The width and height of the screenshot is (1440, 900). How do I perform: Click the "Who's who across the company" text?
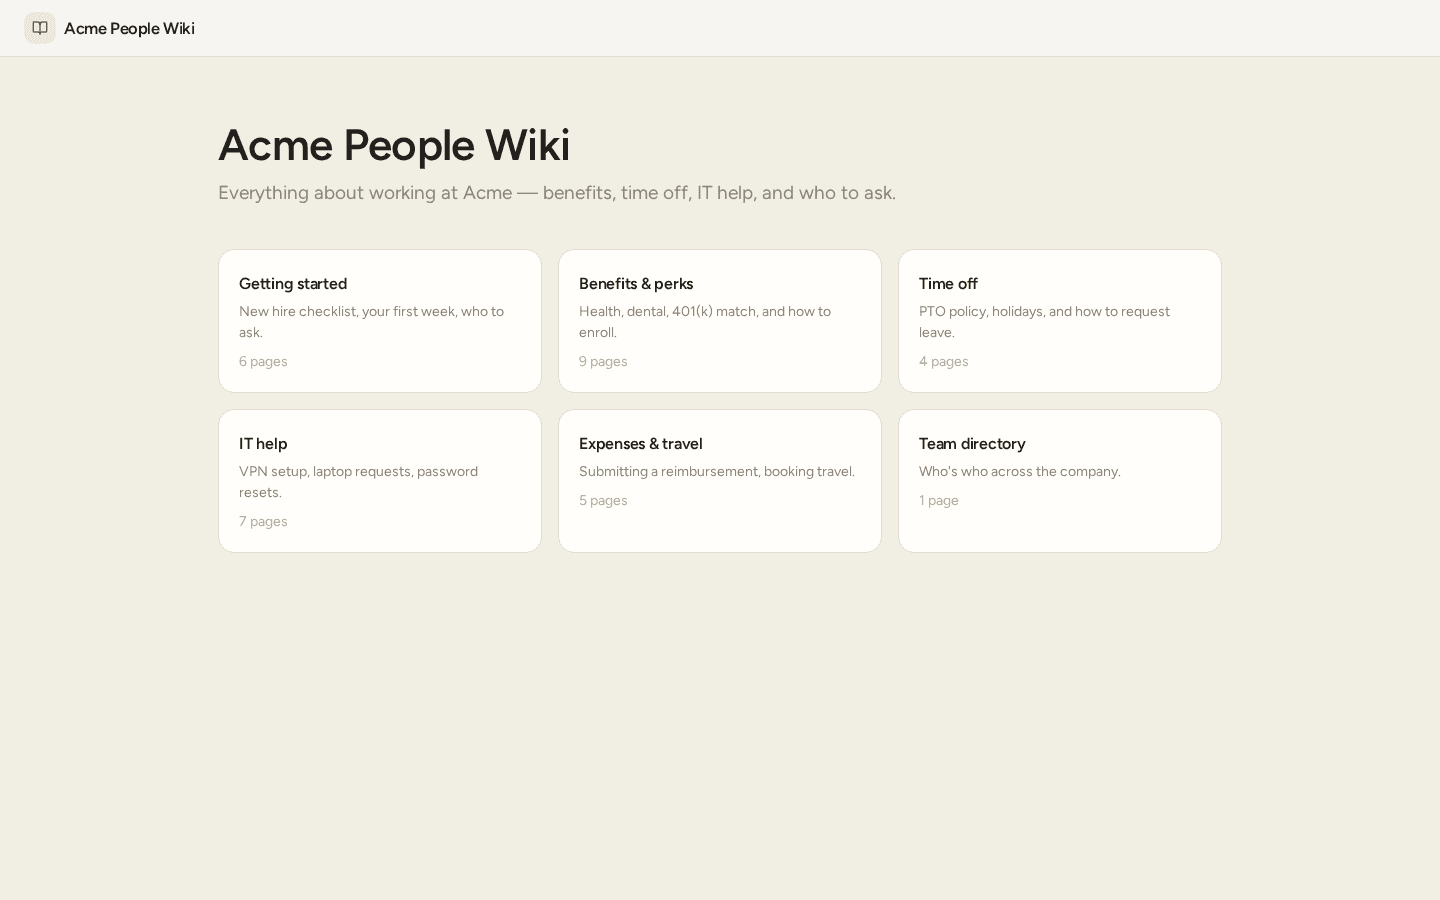1020,471
